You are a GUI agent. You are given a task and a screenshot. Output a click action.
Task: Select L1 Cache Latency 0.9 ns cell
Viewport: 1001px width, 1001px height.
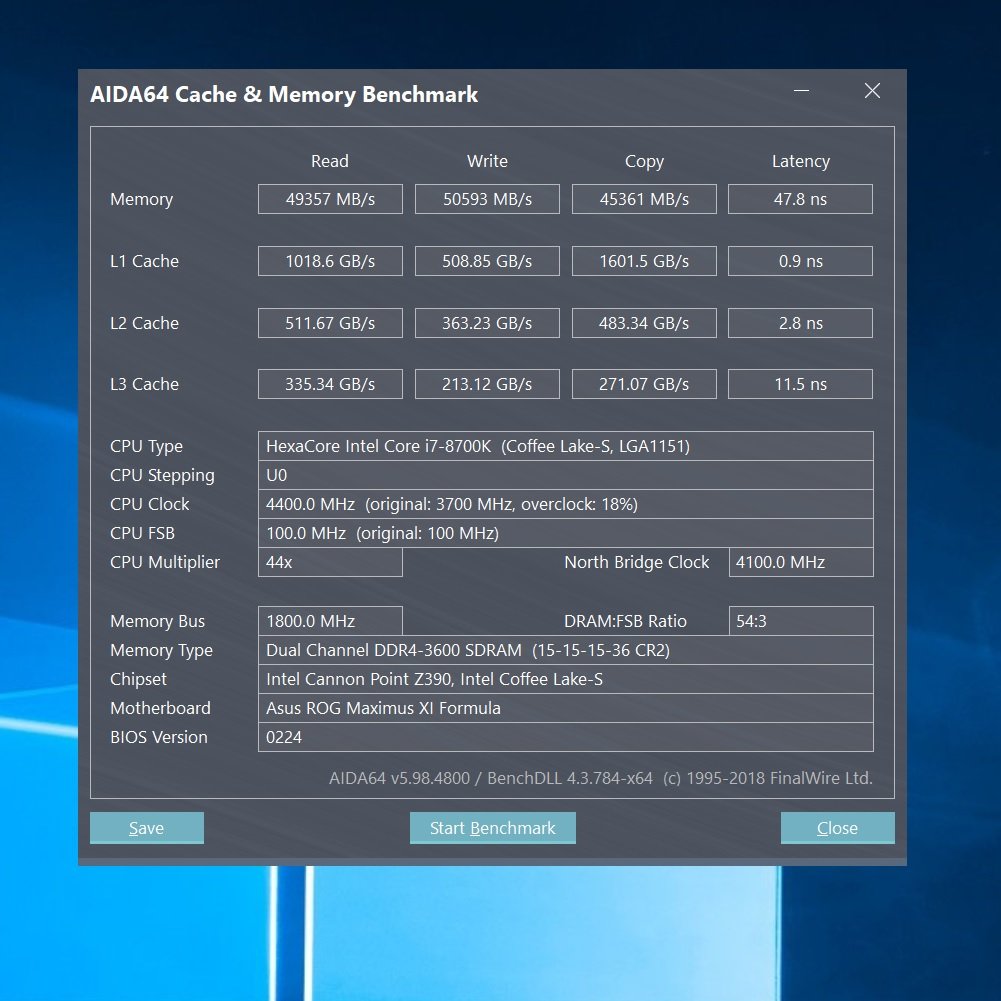point(801,261)
